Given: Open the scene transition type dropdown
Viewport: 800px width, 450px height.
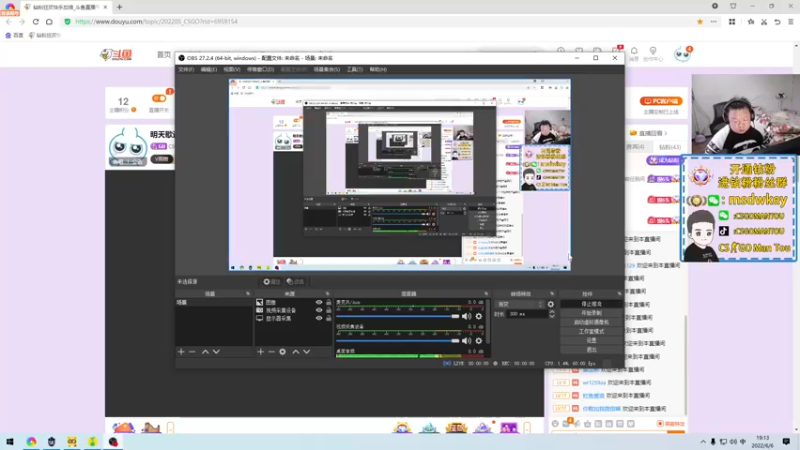Looking at the screenshot, I should 520,304.
